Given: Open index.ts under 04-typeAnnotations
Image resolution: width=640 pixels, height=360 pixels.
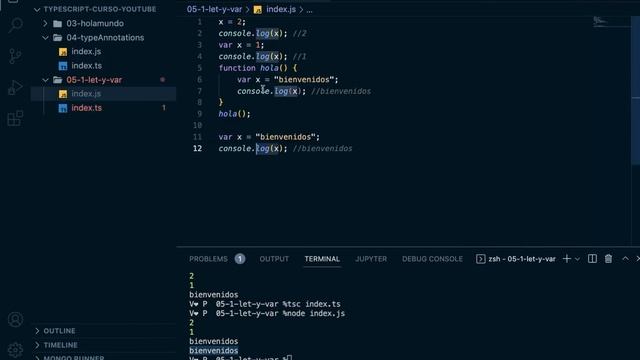Looking at the screenshot, I should [x=87, y=66].
